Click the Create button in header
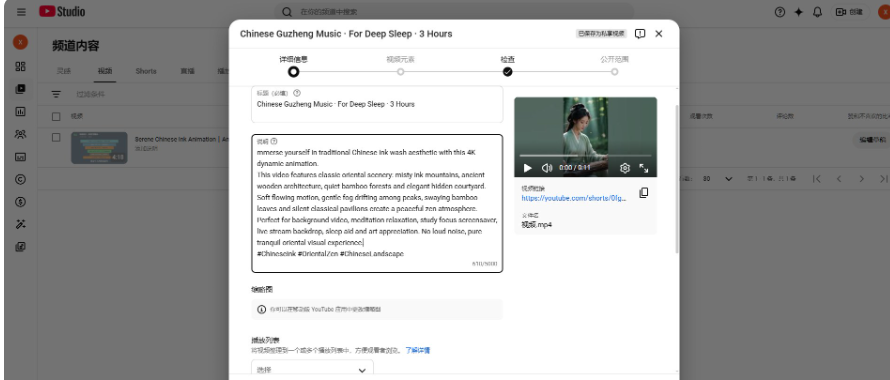This screenshot has height=380, width=890. (850, 11)
